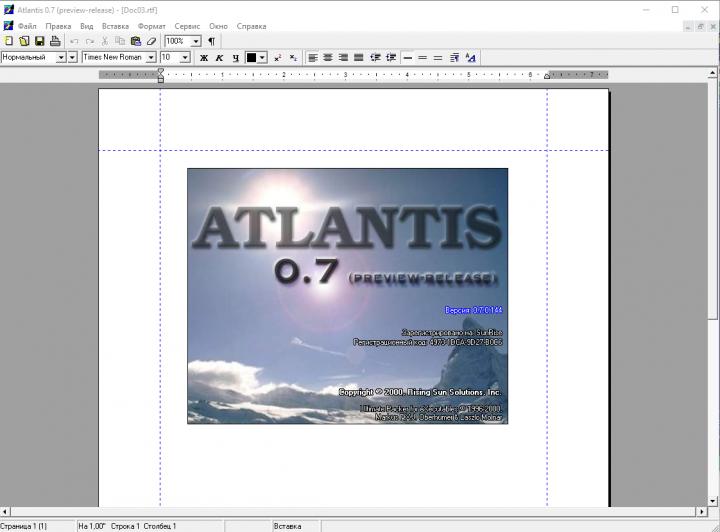Toggle the pilcrow show-special-symbols button
The height and width of the screenshot is (532, 720).
pyautogui.click(x=211, y=41)
